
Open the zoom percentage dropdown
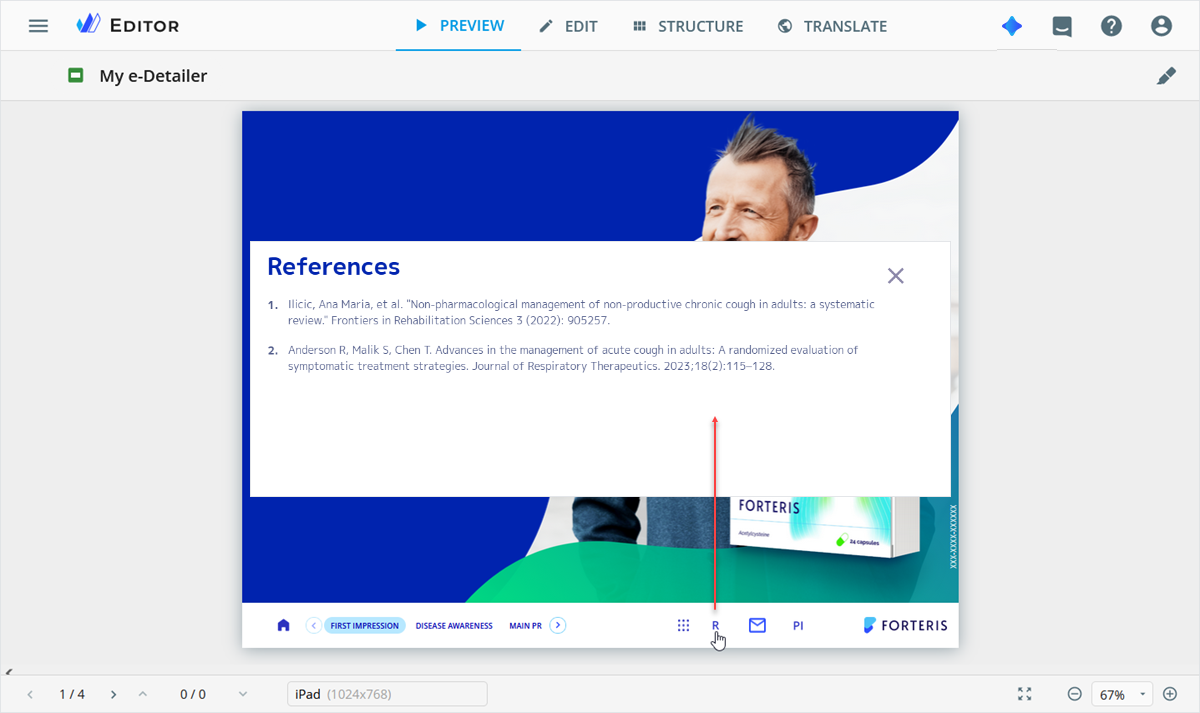click(1122, 694)
